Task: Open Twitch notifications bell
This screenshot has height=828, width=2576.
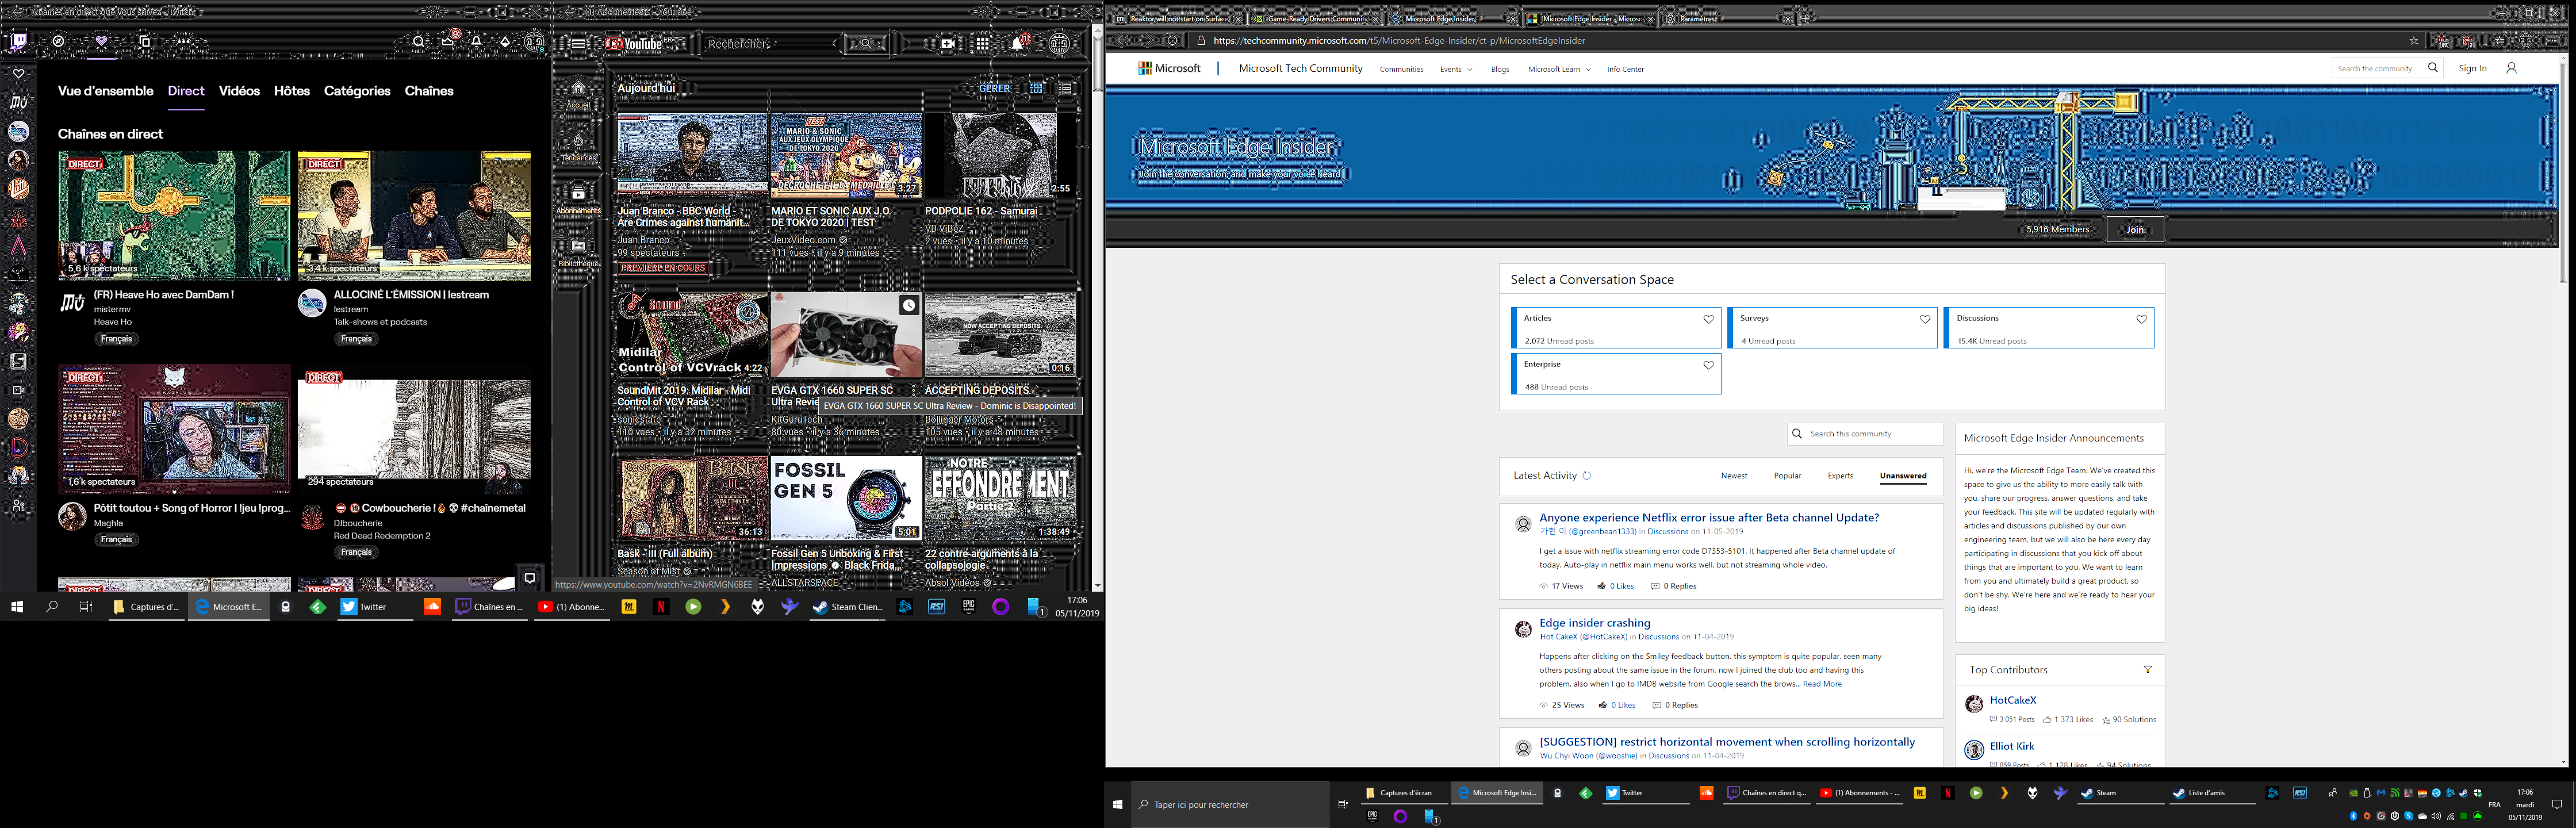Action: (477, 42)
